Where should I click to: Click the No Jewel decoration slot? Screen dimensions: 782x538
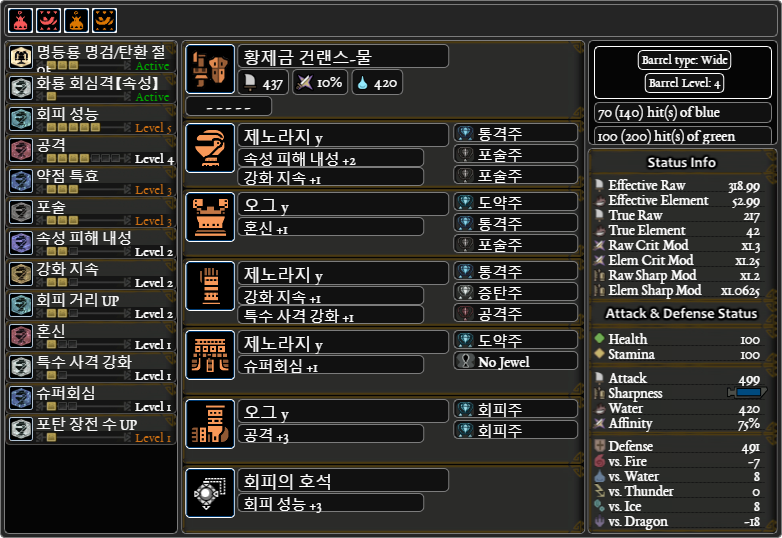click(516, 361)
